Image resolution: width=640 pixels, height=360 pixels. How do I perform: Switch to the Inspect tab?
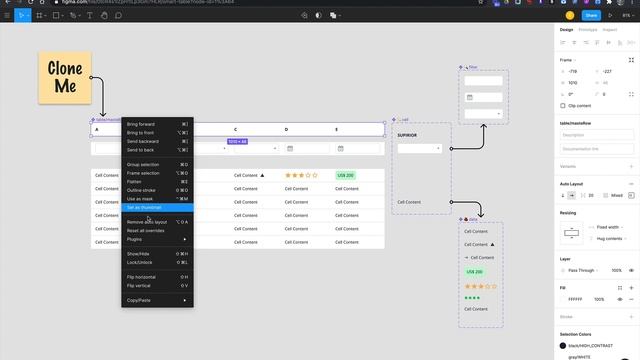point(610,30)
